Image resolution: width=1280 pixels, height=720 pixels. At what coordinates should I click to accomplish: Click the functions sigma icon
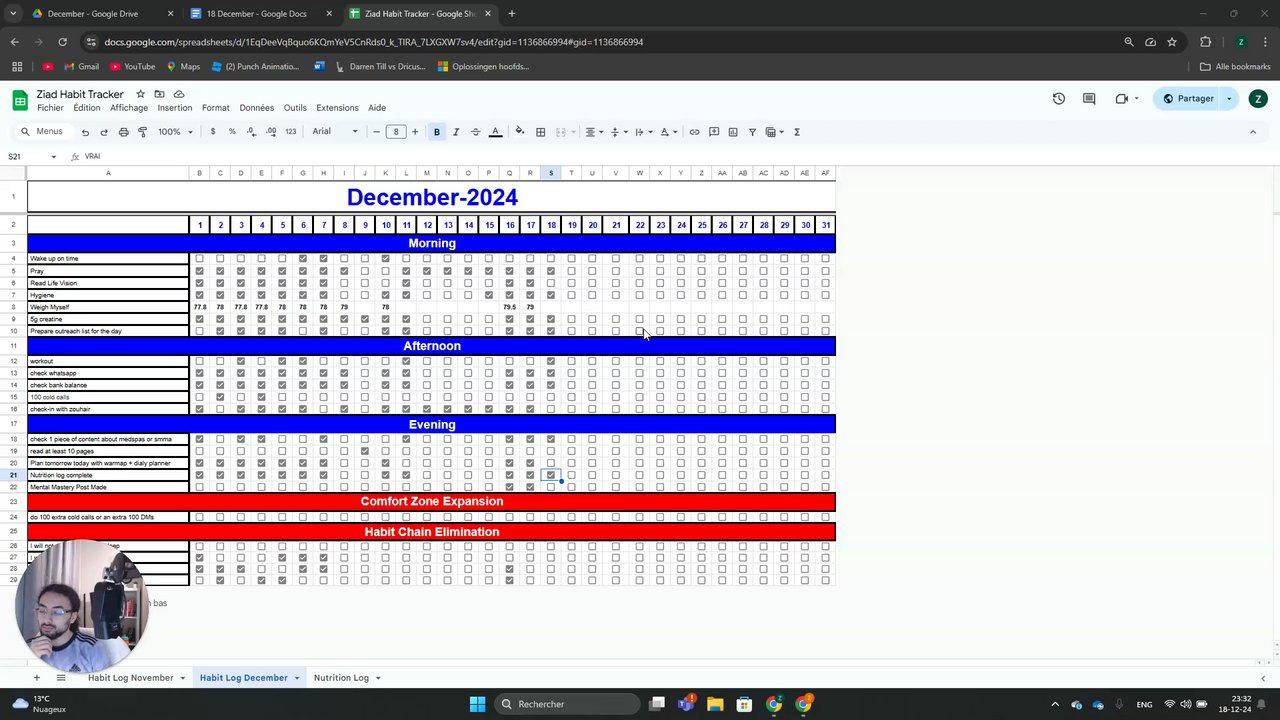[x=797, y=132]
